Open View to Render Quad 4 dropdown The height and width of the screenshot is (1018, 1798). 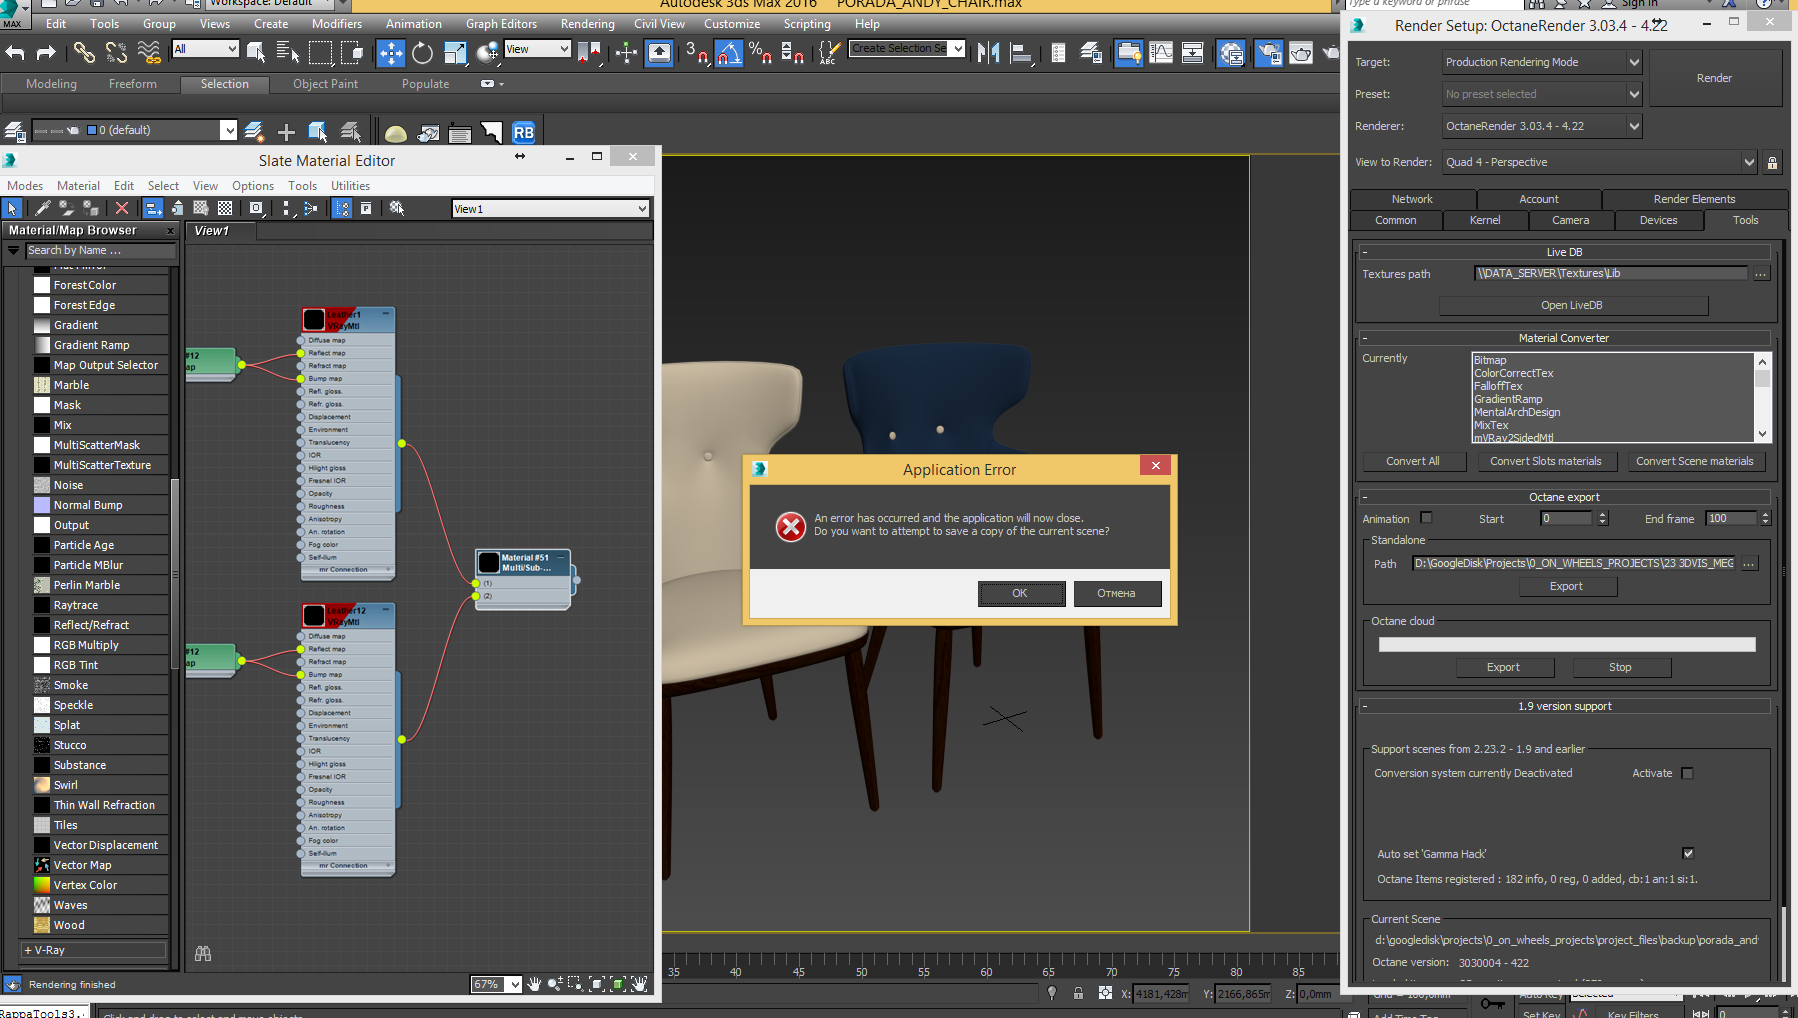point(1600,162)
